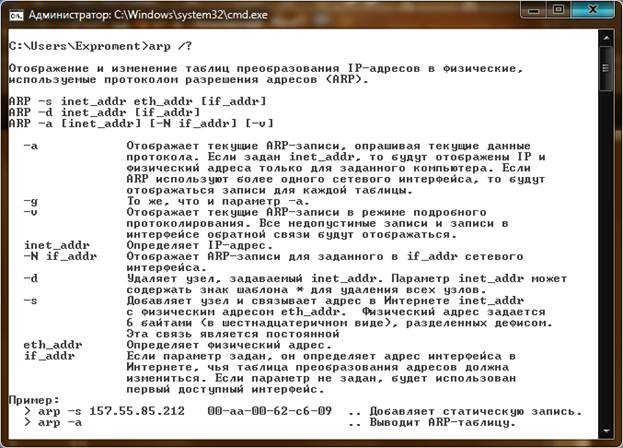Click the vertical scrollbar thumb
This screenshot has width=623, height=448.
pos(606,68)
